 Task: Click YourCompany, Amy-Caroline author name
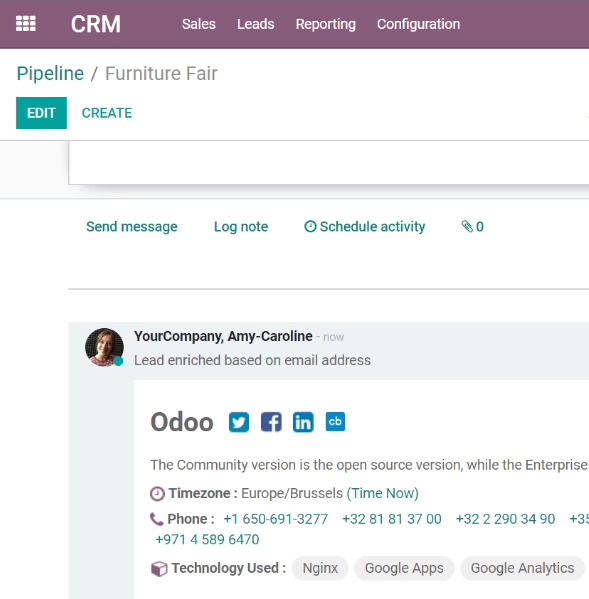pos(223,336)
